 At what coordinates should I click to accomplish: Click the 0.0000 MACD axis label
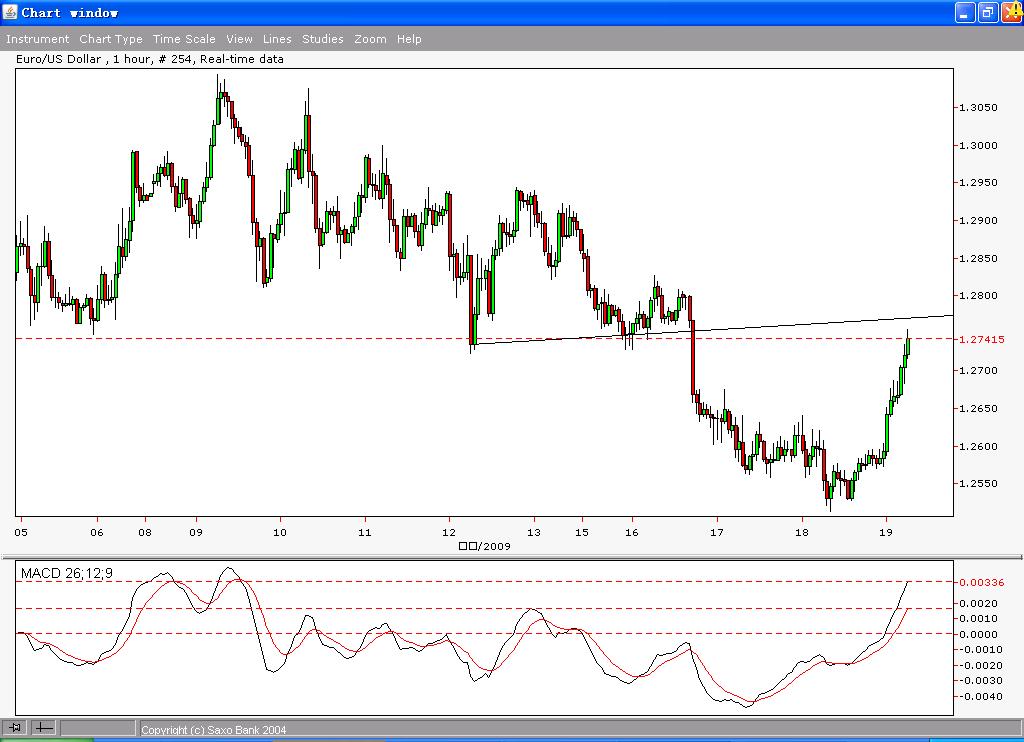978,634
